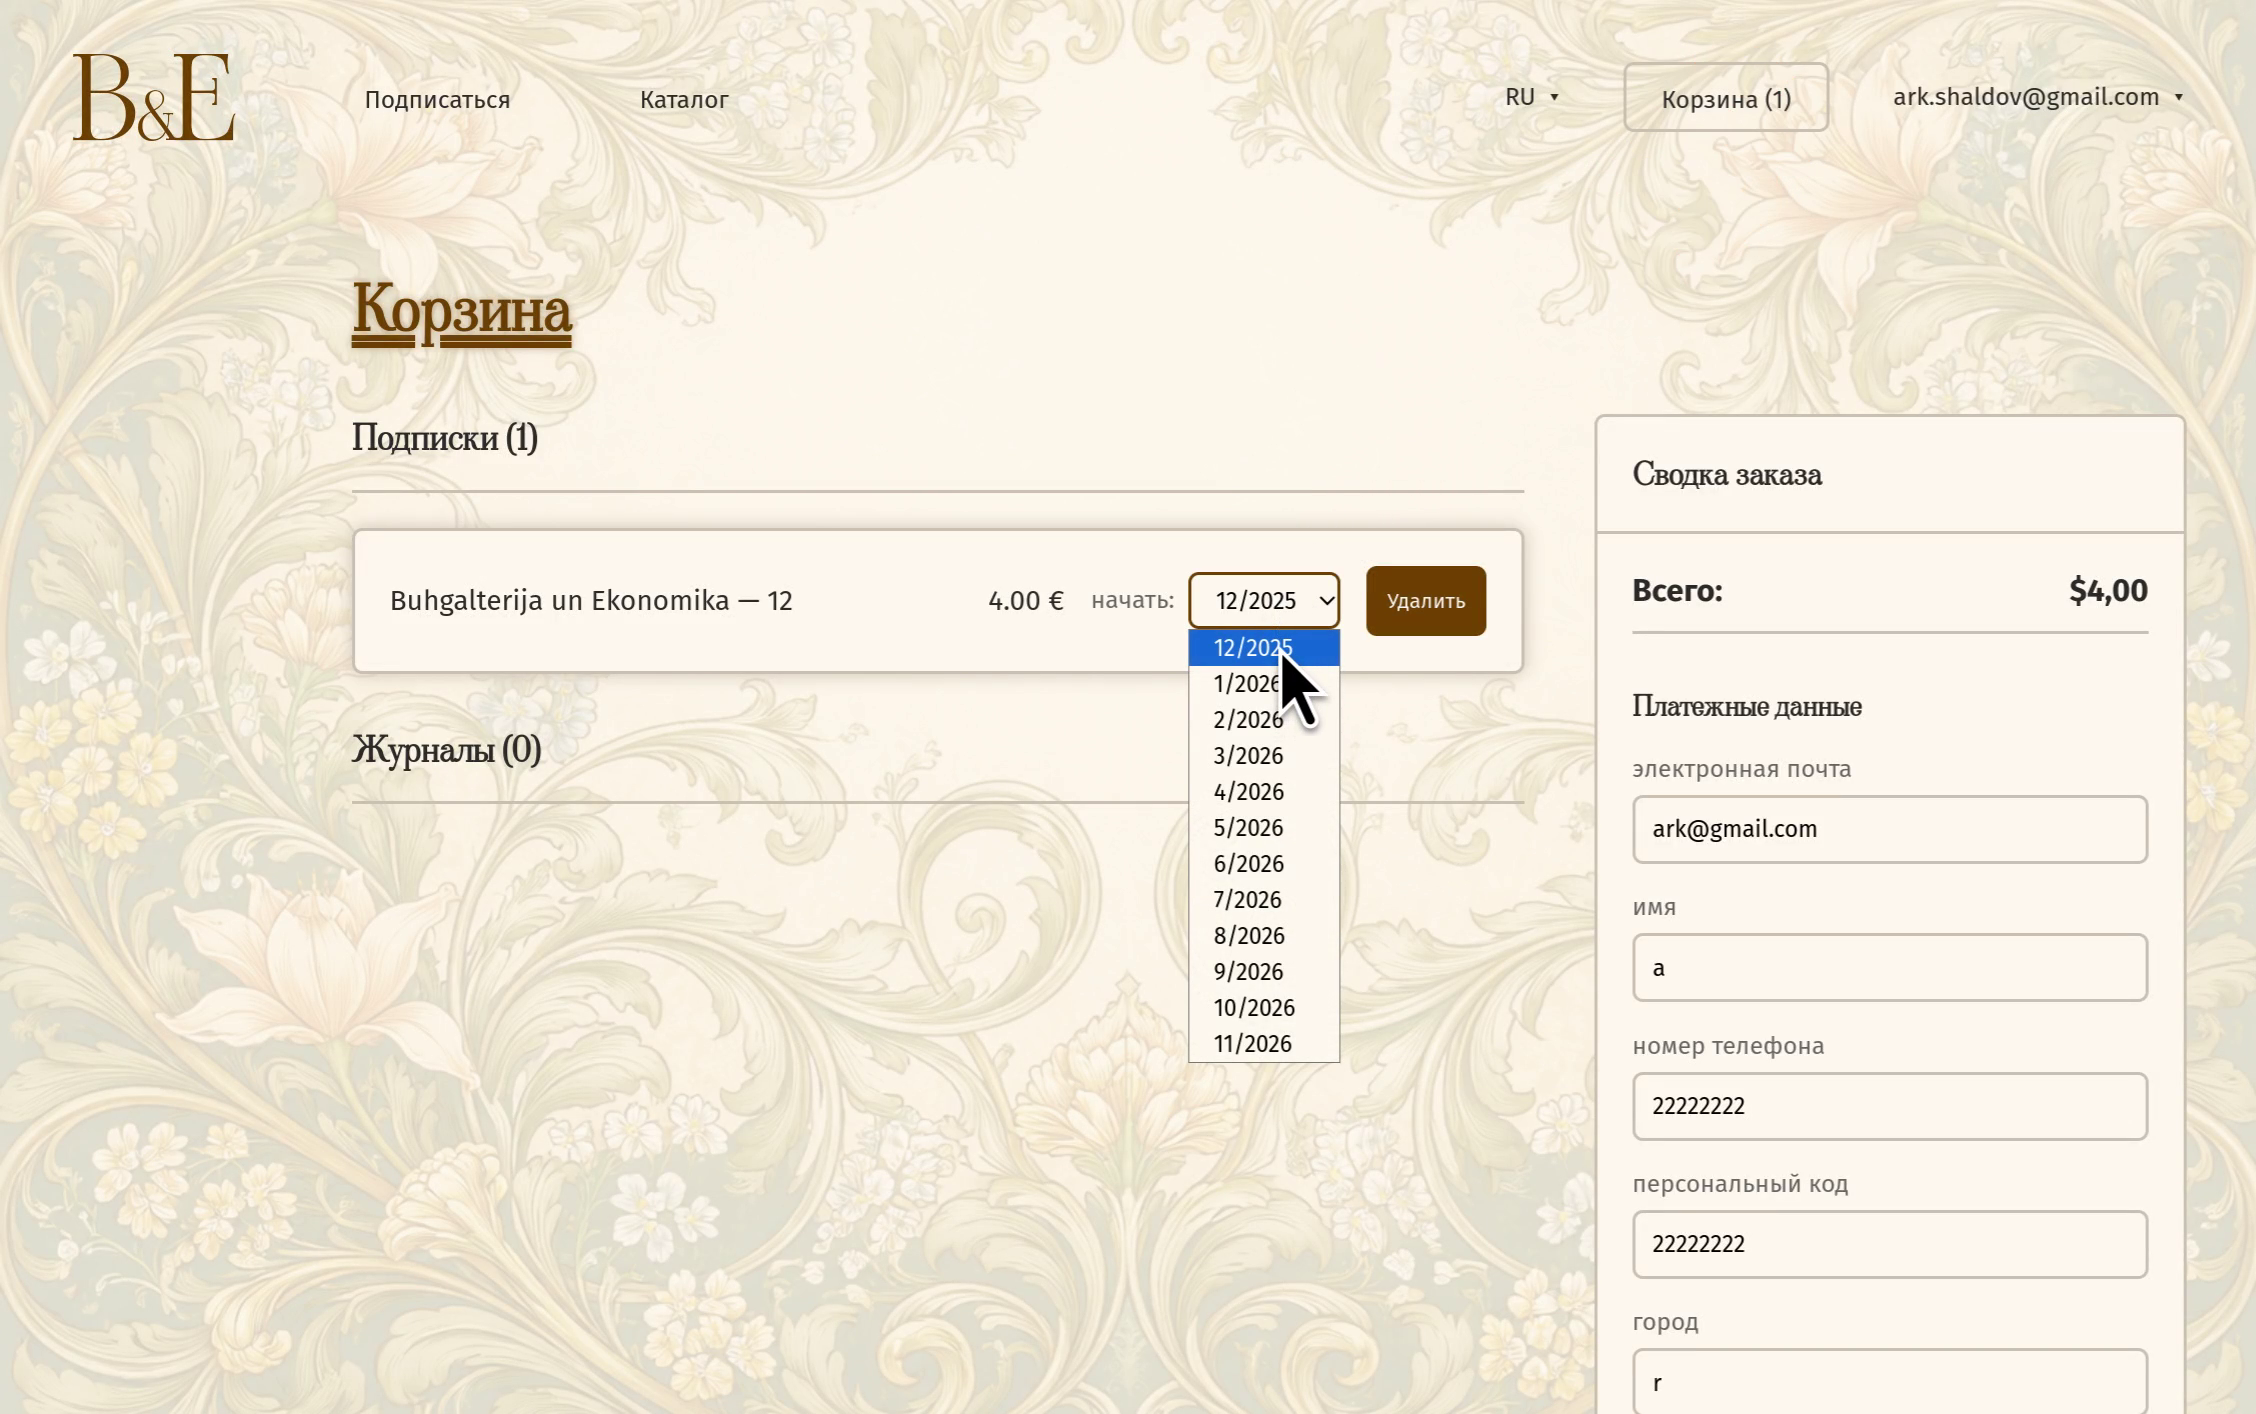Expand the ark.shaldov@gmail.com account menu

pyautogui.click(x=2036, y=97)
